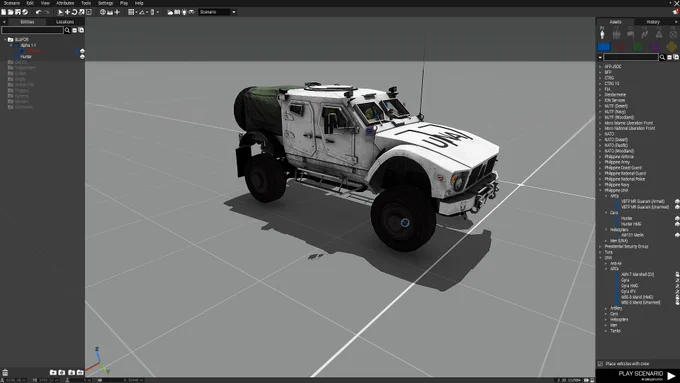
Task: Click the search magnifier in Entities panel
Action: tap(67, 30)
